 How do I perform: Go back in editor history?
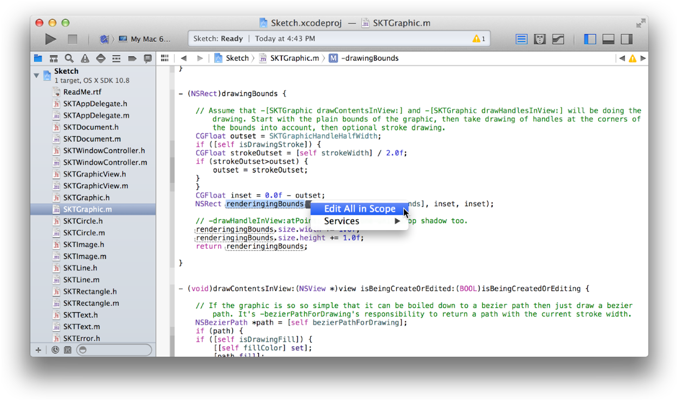coord(184,58)
